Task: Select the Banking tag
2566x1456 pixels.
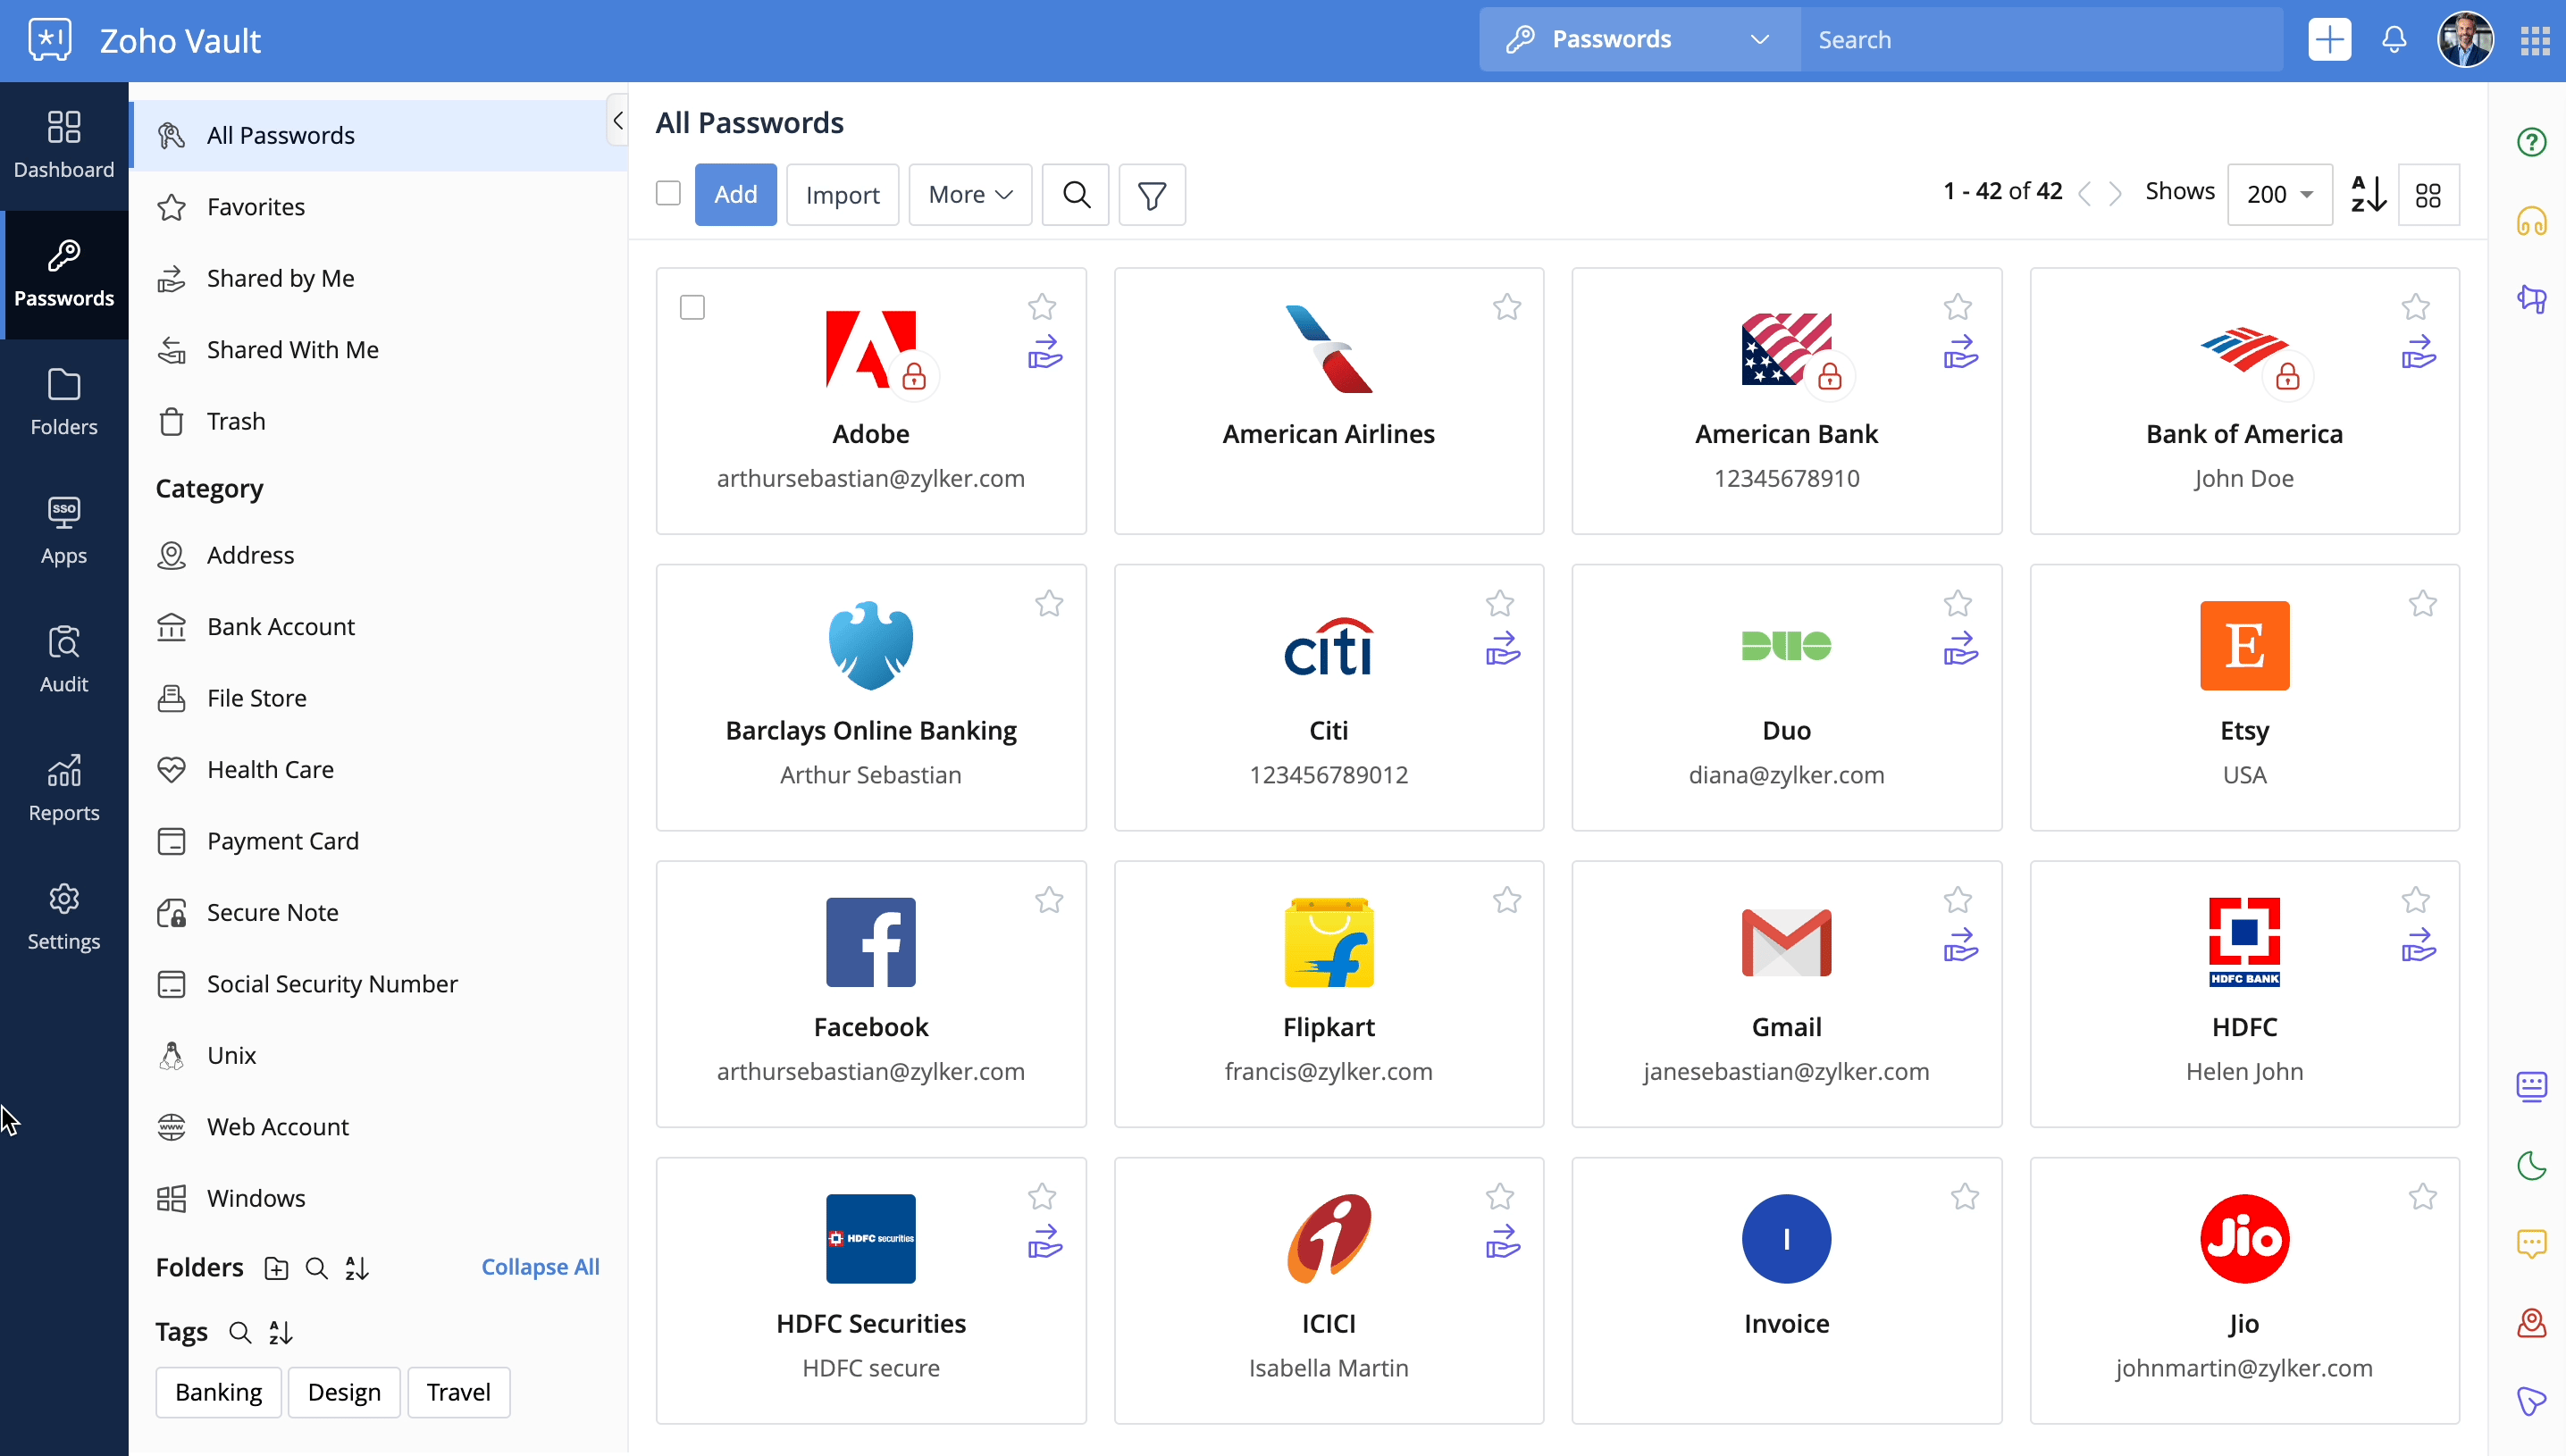Action: click(x=218, y=1392)
